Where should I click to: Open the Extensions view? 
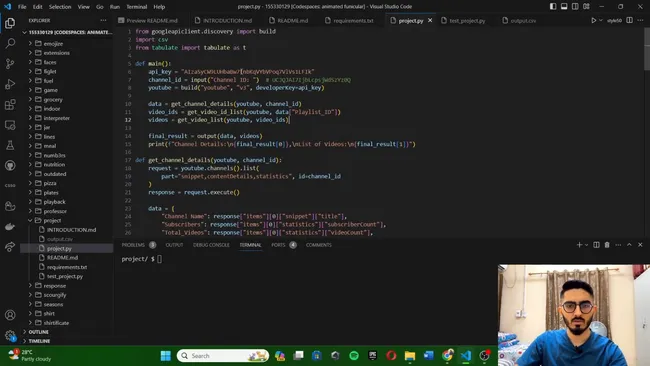coord(10,104)
